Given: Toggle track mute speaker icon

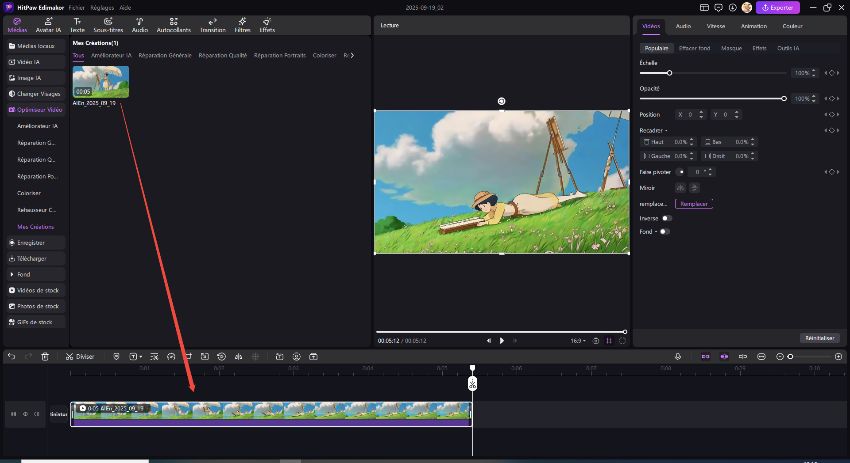Looking at the screenshot, I should point(37,414).
